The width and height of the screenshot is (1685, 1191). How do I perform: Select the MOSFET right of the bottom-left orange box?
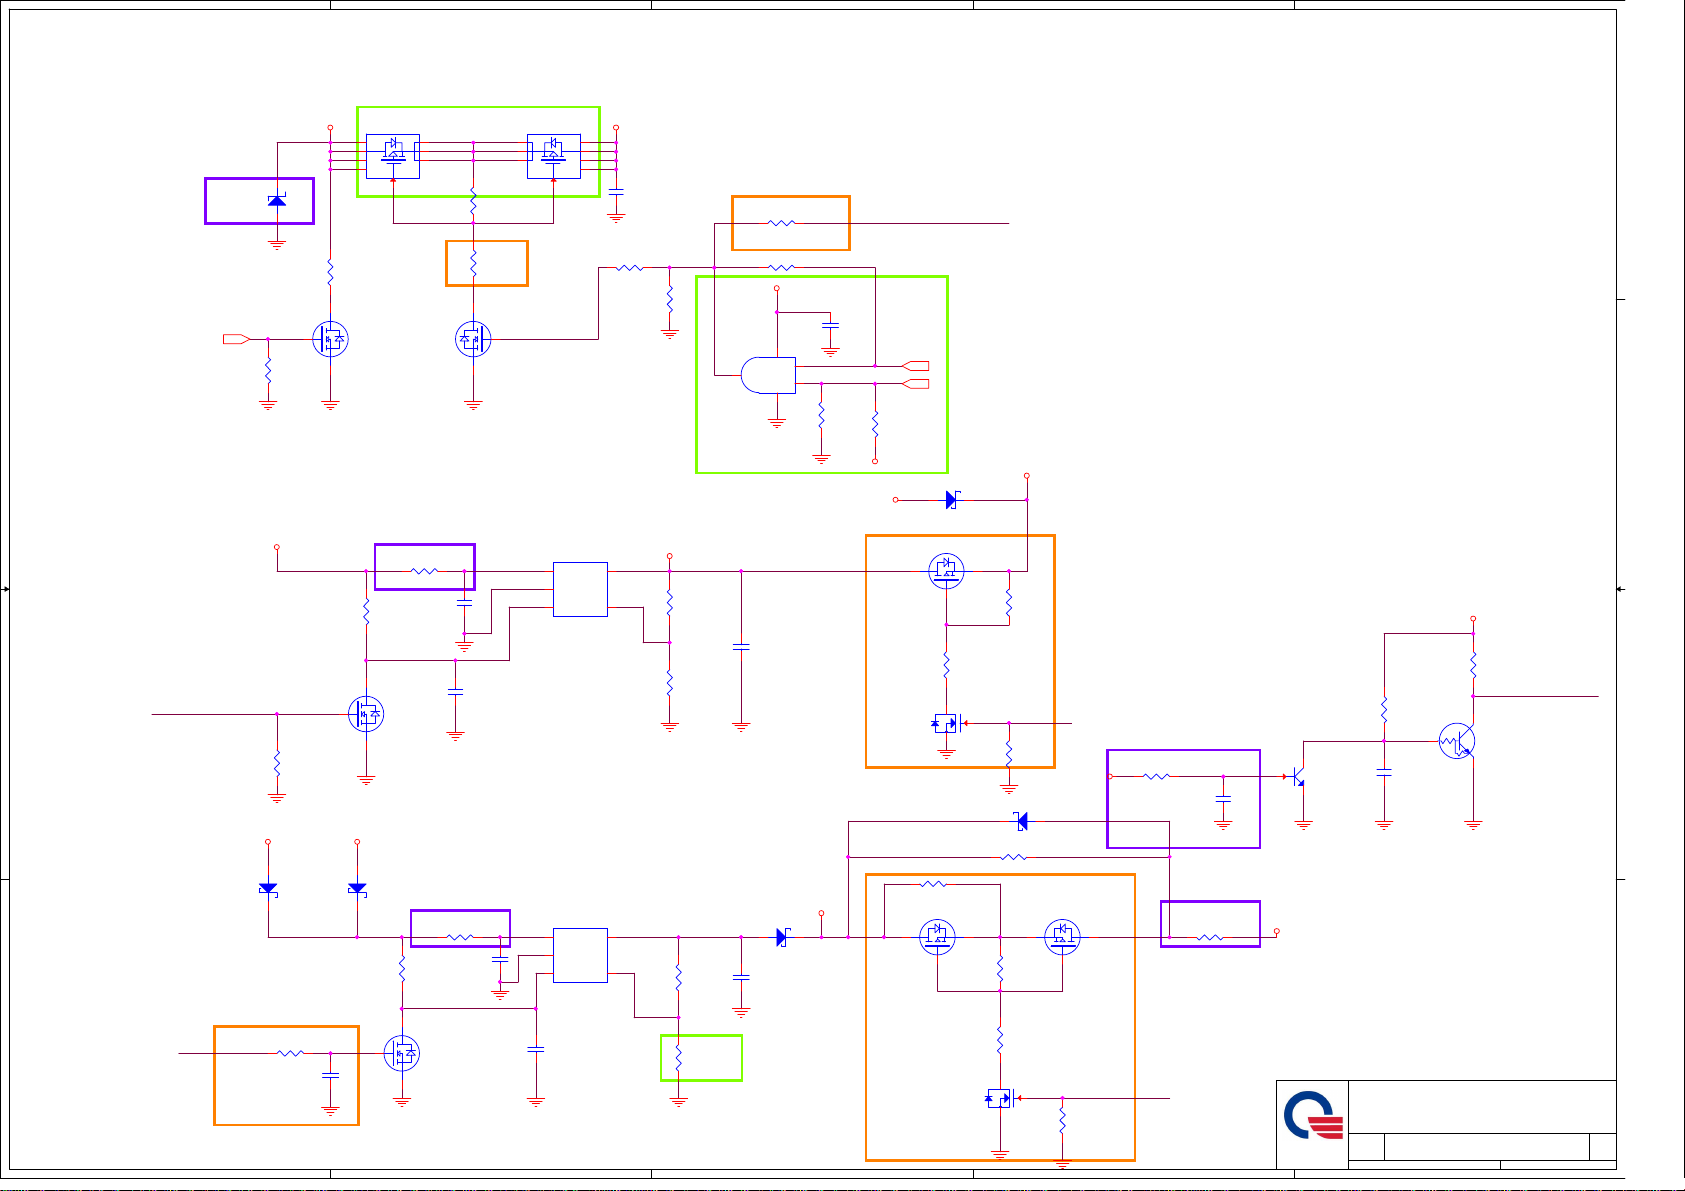(402, 1053)
